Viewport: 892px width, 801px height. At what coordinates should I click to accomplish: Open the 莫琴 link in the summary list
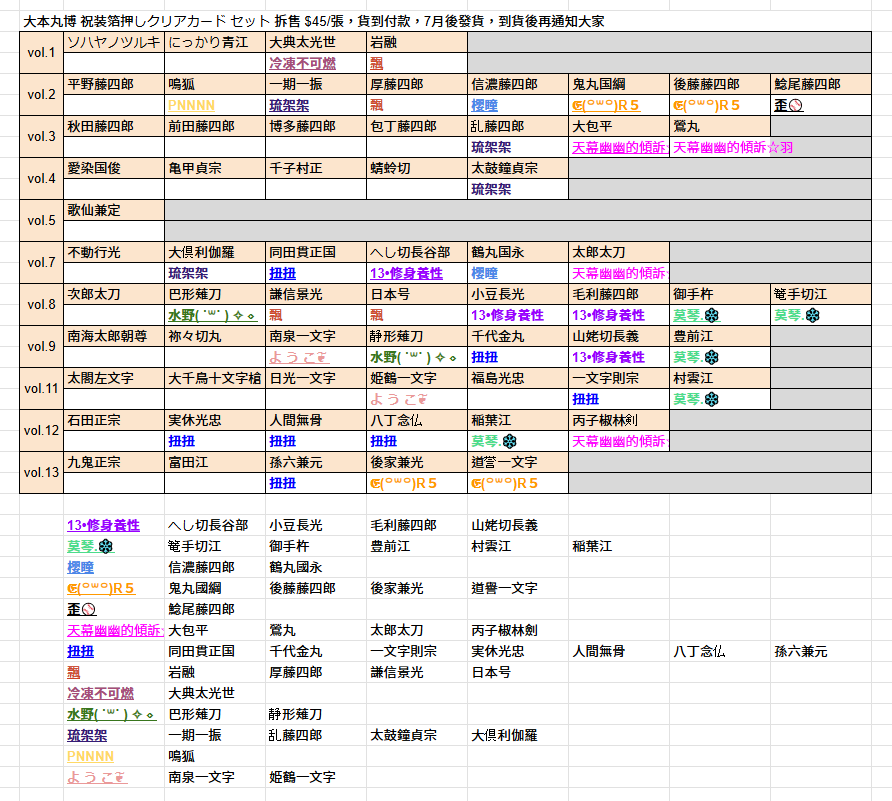point(90,547)
